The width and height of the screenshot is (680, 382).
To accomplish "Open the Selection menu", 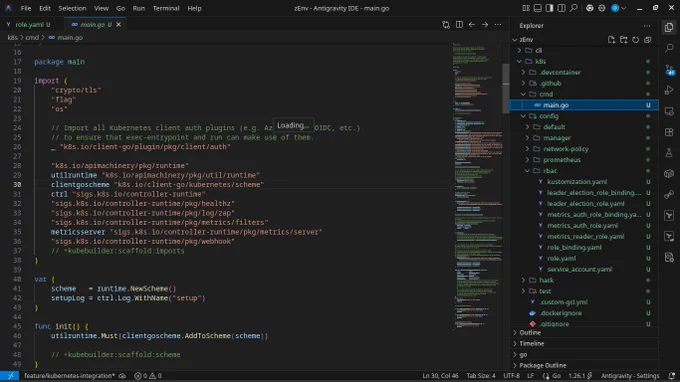I will 72,8.
